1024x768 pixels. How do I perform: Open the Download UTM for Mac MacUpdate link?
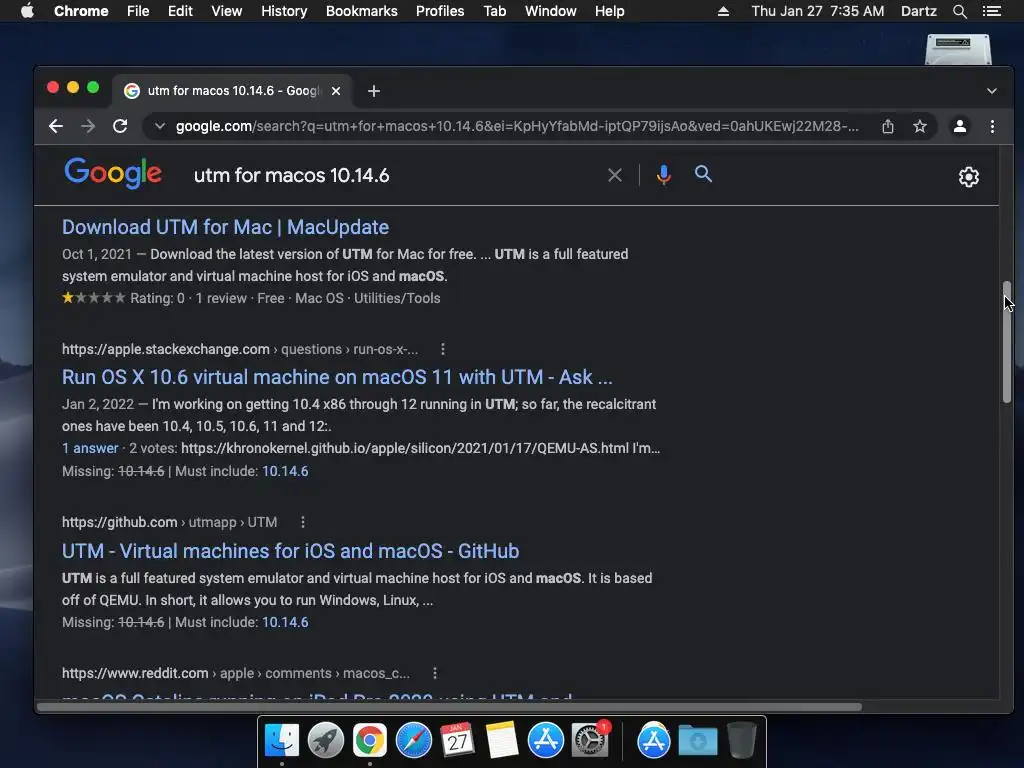(x=225, y=227)
